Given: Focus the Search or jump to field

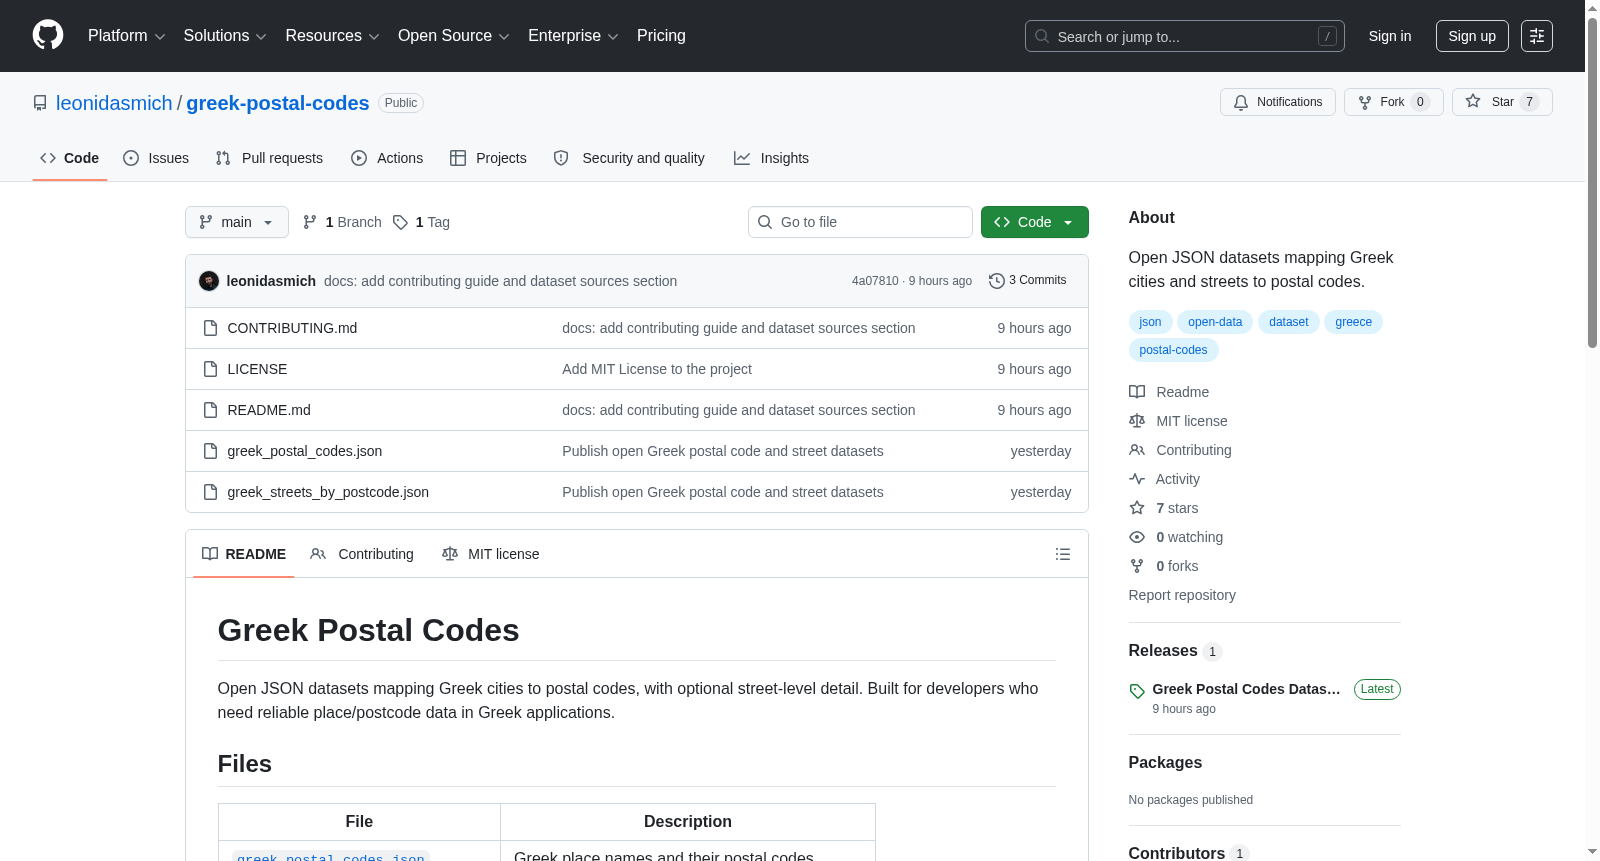Looking at the screenshot, I should point(1185,36).
